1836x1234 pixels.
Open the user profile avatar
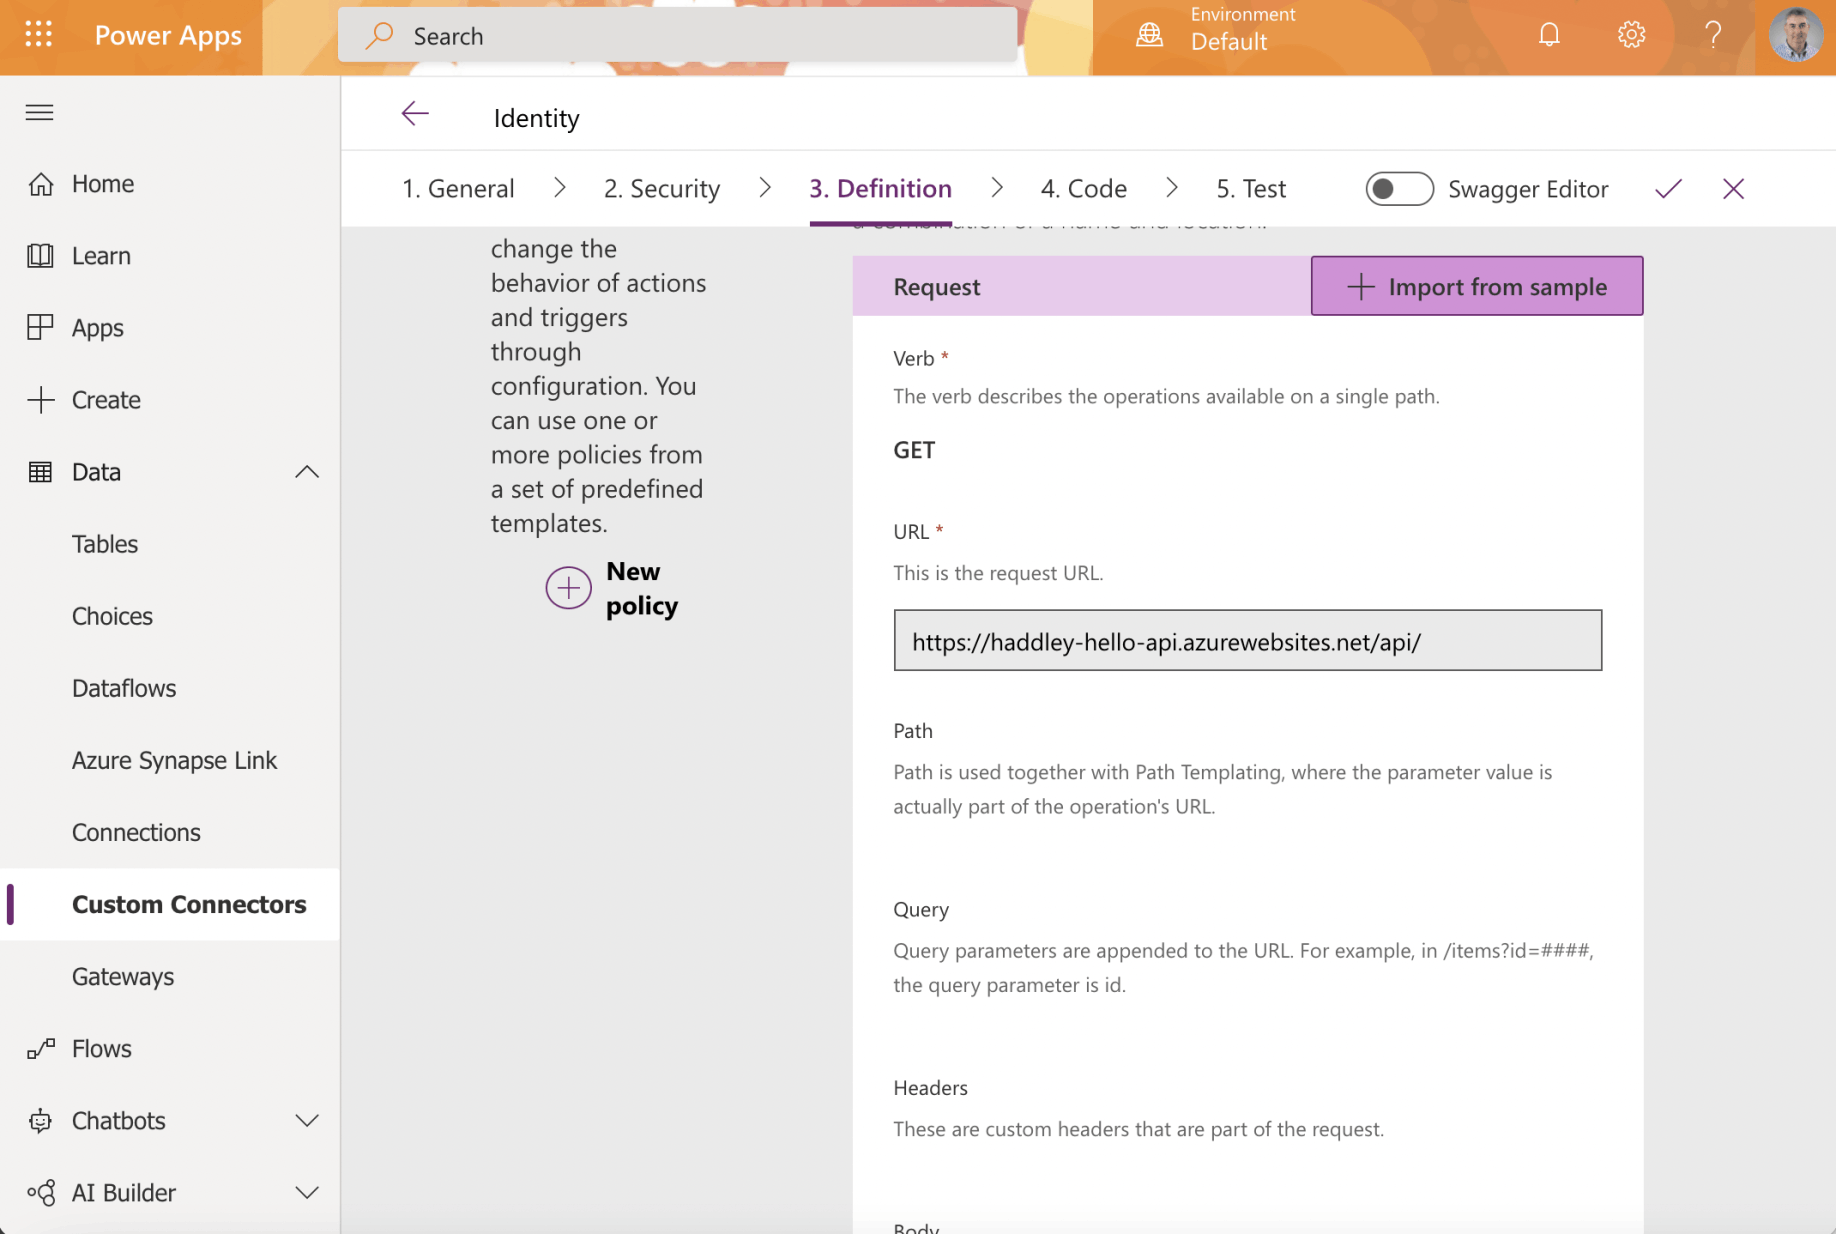pos(1795,35)
